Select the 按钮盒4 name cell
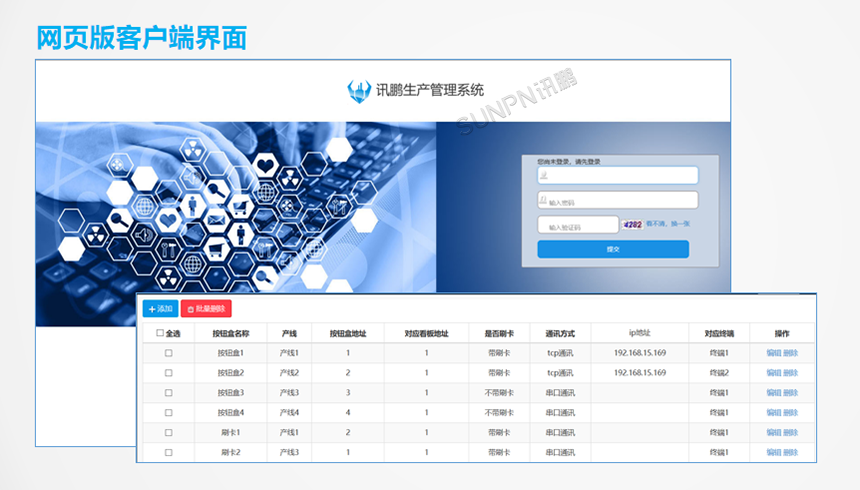860x490 pixels. tap(231, 412)
